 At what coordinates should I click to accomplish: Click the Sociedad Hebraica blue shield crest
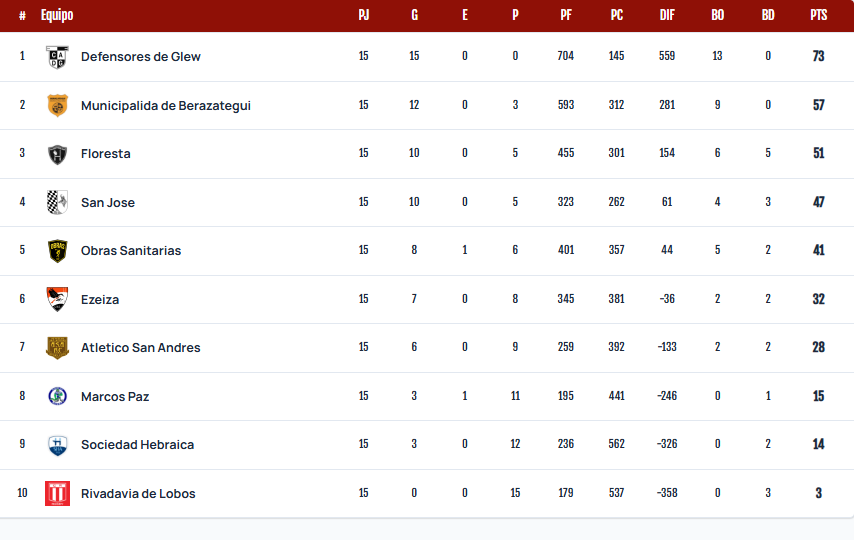(57, 445)
